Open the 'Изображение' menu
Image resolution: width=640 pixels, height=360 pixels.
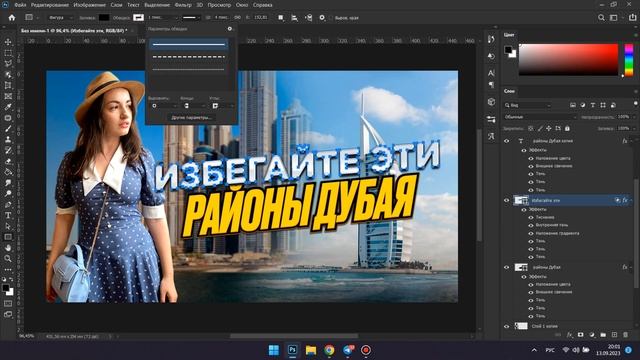point(89,5)
